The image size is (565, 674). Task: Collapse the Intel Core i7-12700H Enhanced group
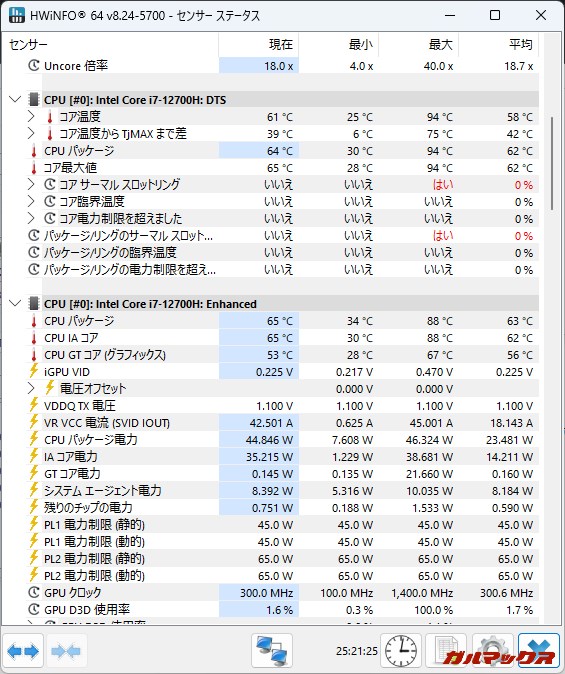point(15,304)
